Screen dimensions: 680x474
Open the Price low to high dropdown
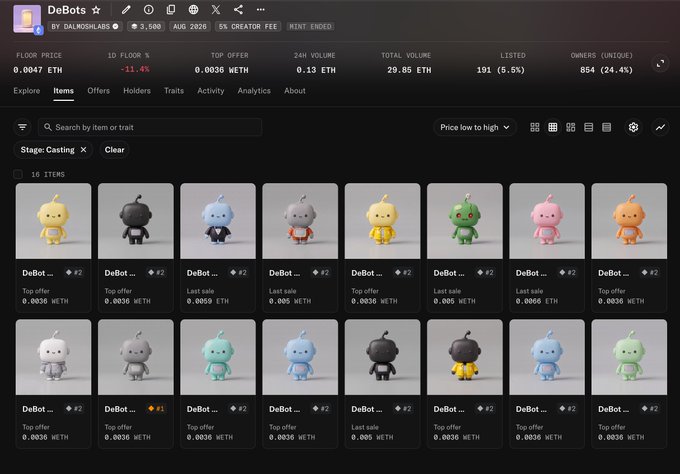point(474,127)
